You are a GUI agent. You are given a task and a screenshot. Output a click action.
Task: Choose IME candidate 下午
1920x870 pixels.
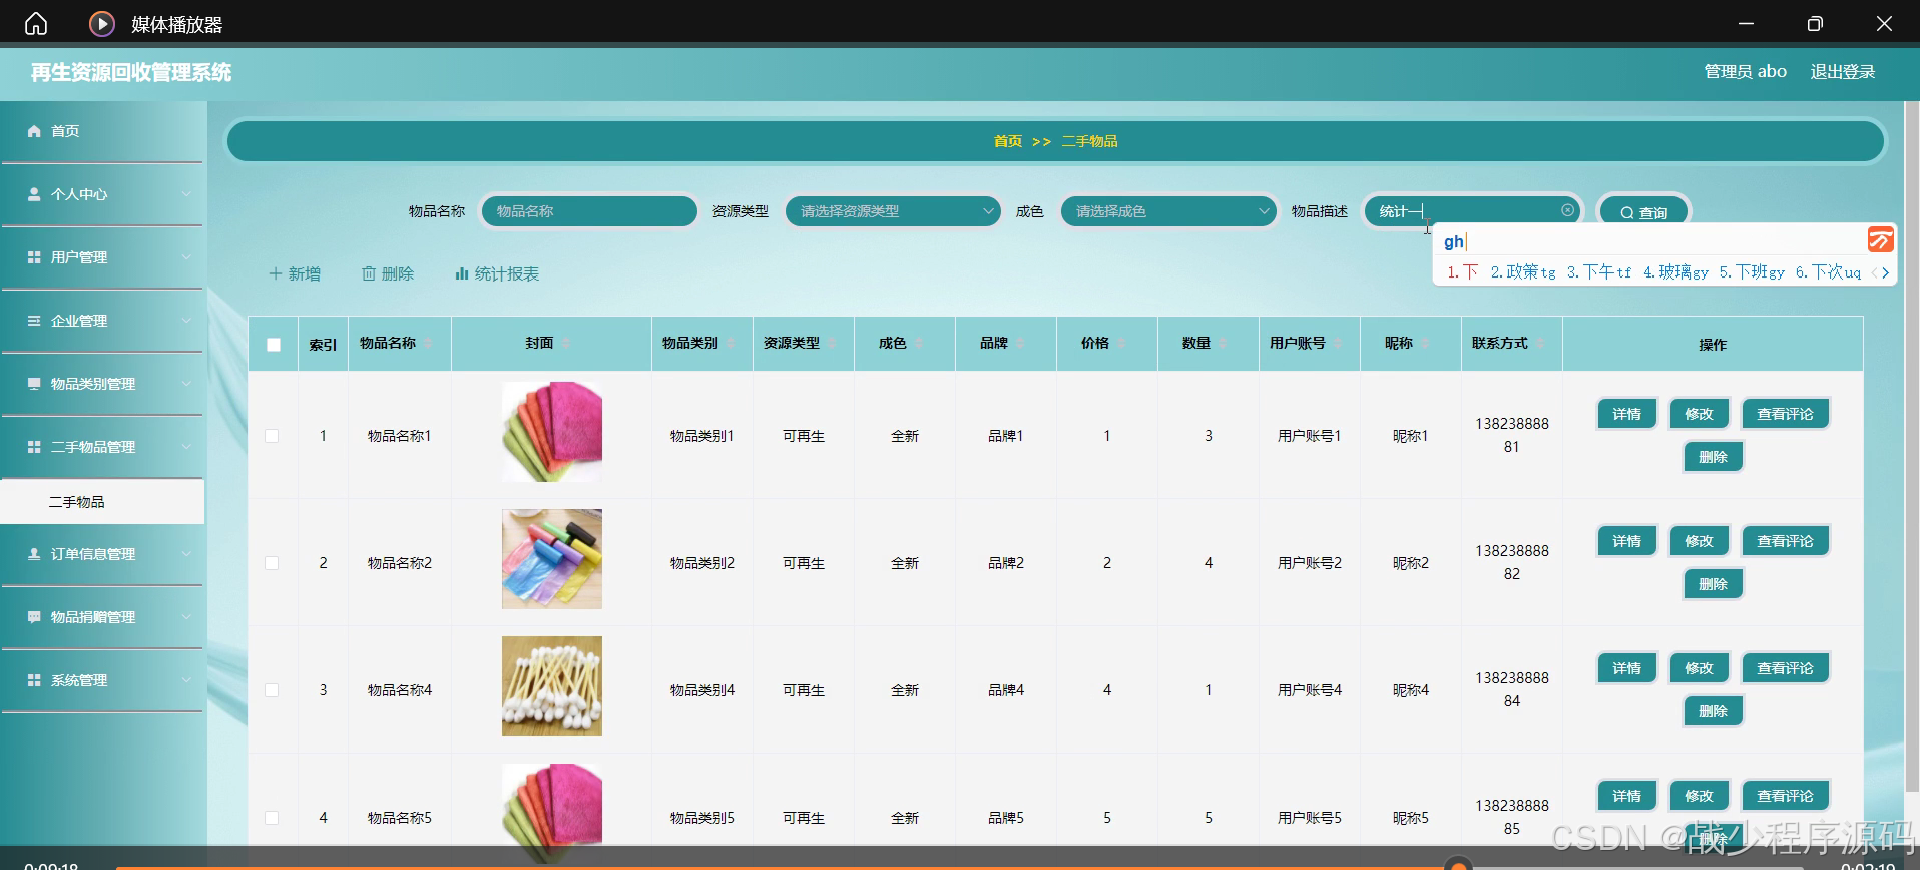(1598, 272)
